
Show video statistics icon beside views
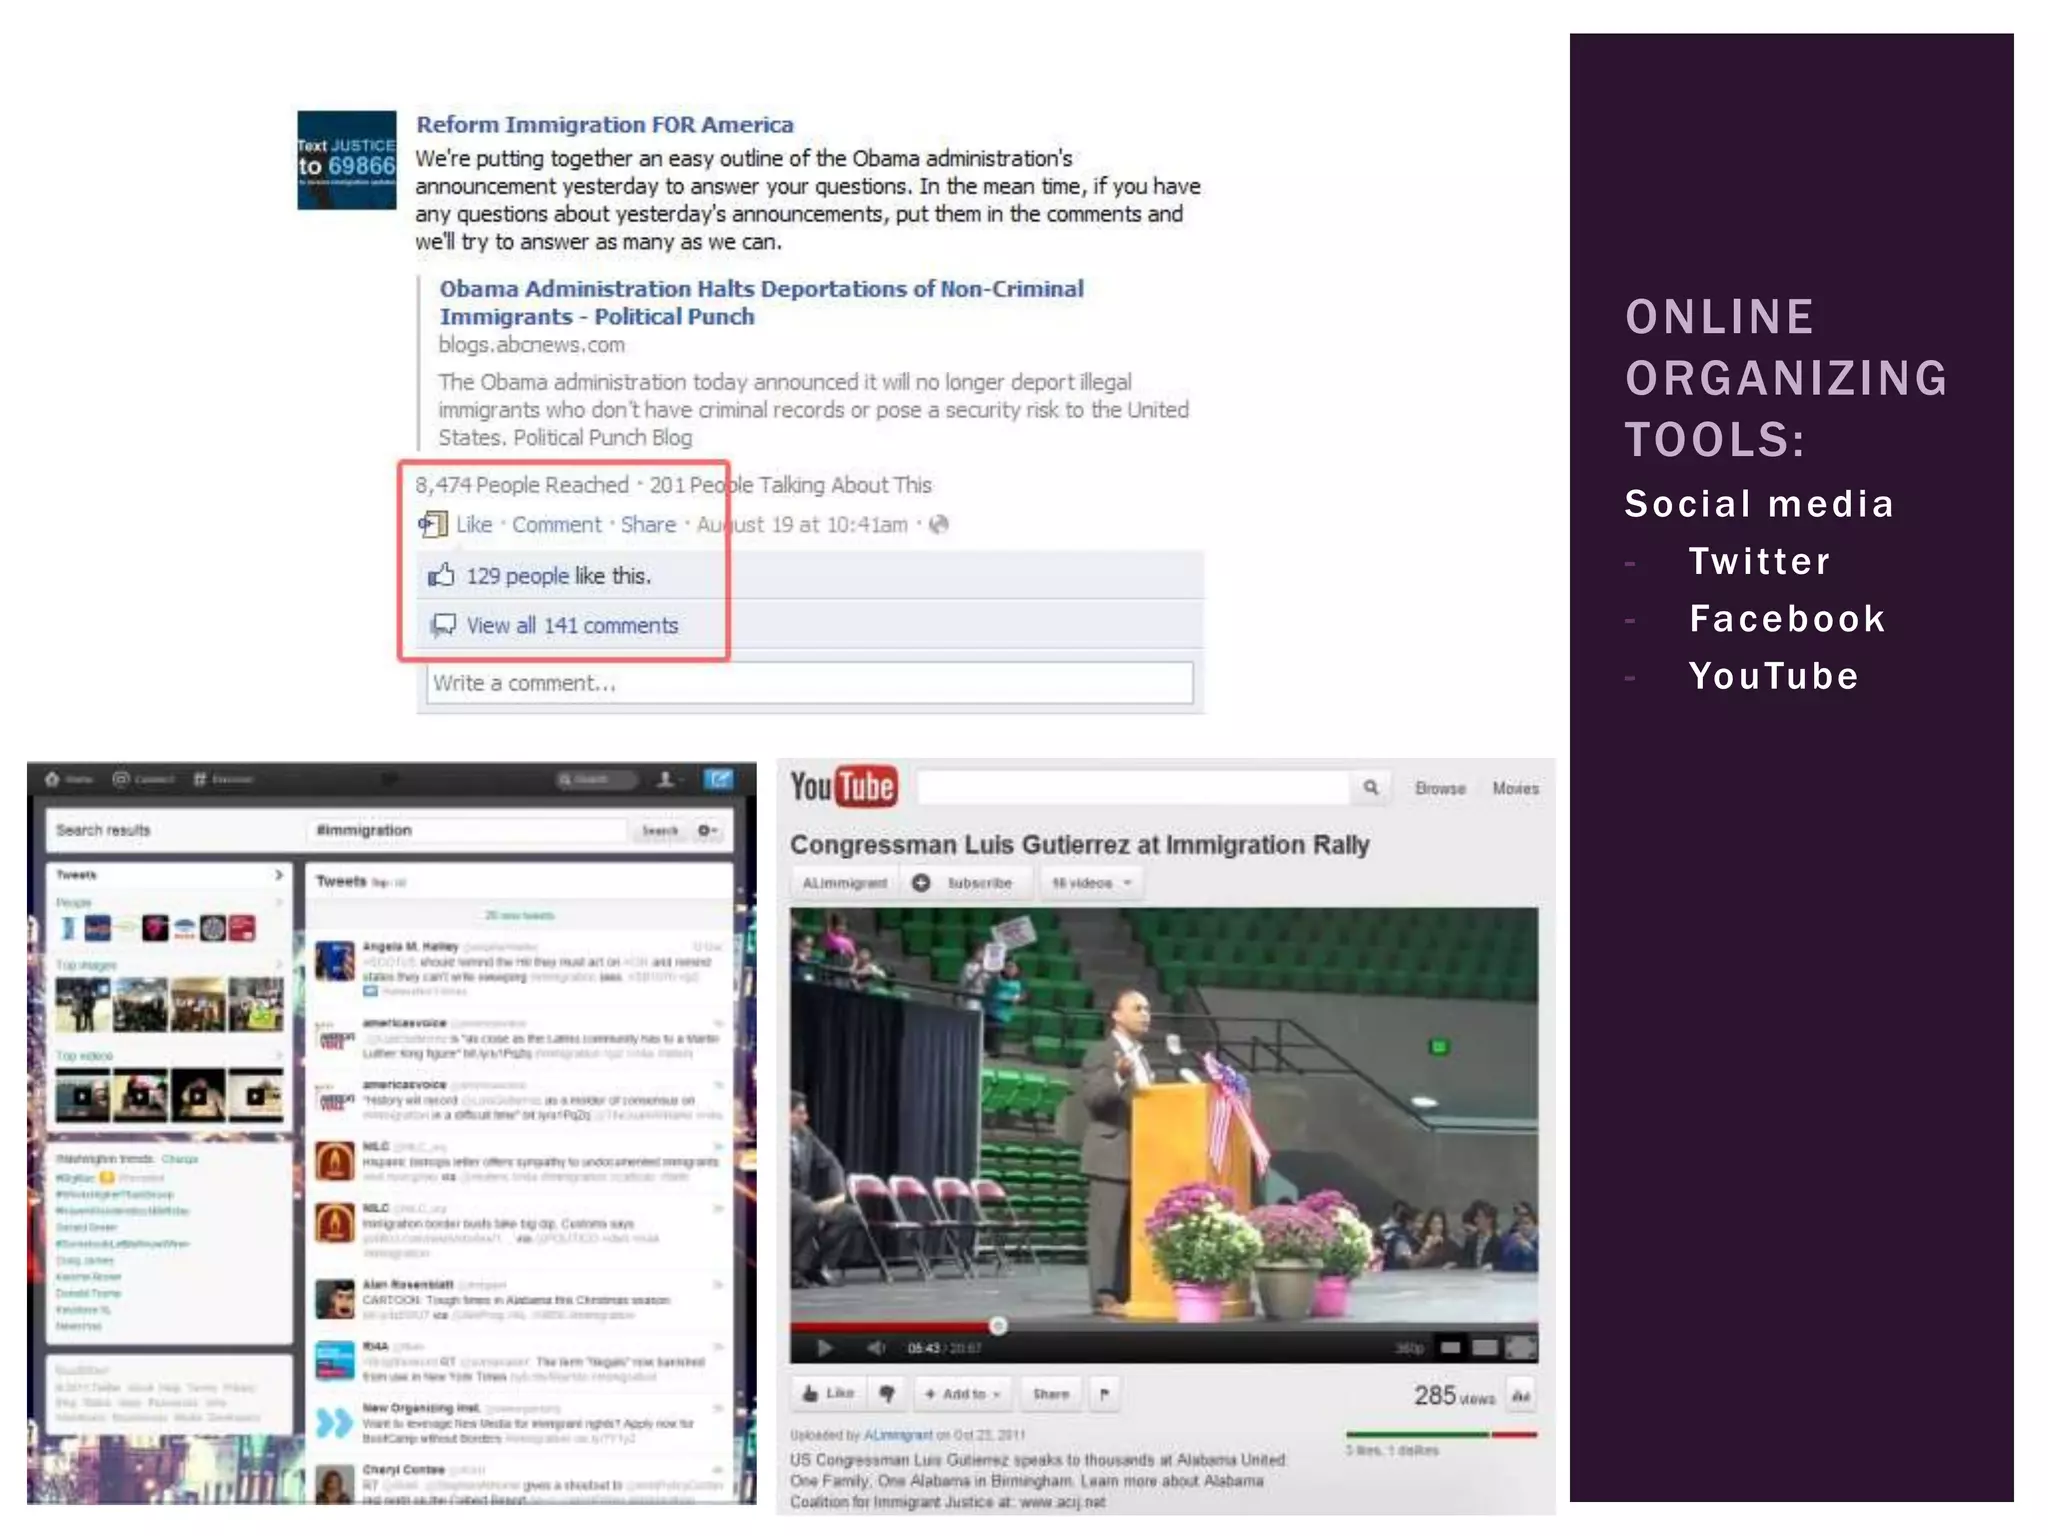[1521, 1396]
